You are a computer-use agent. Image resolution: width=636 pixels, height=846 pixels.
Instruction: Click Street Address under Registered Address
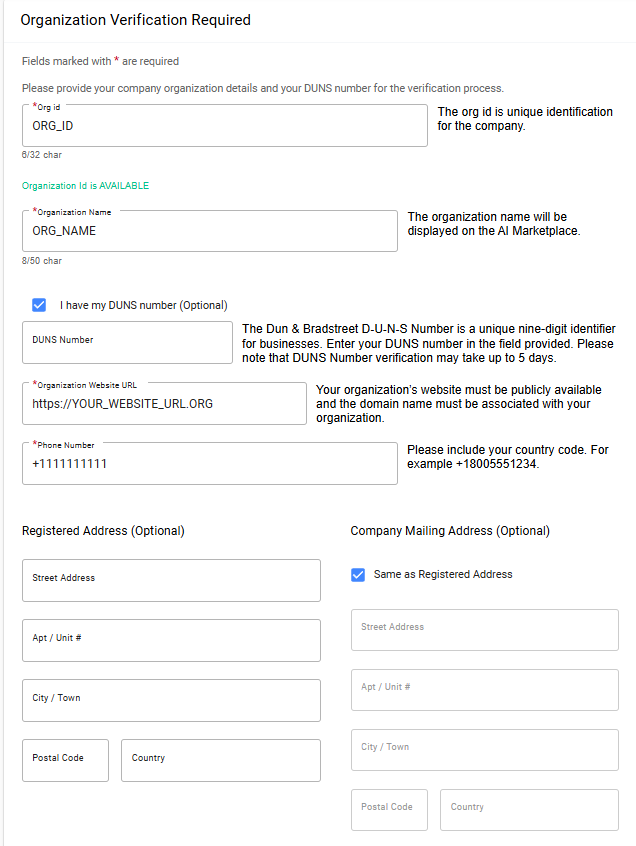click(x=171, y=580)
